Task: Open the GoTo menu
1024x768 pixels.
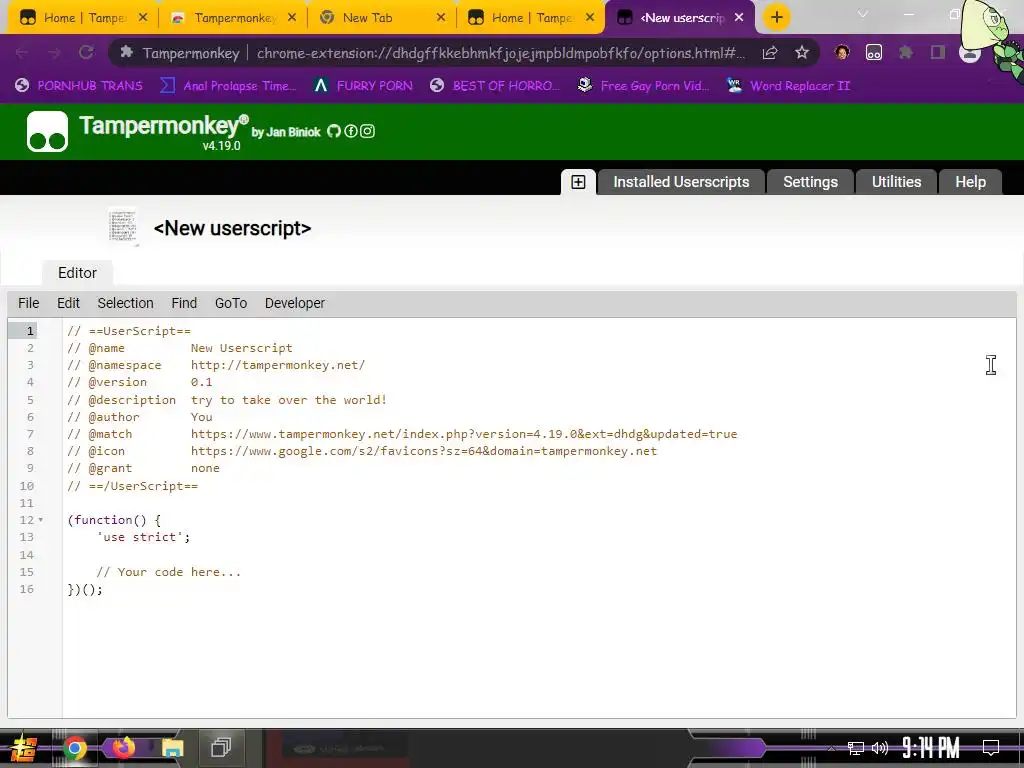Action: click(231, 303)
